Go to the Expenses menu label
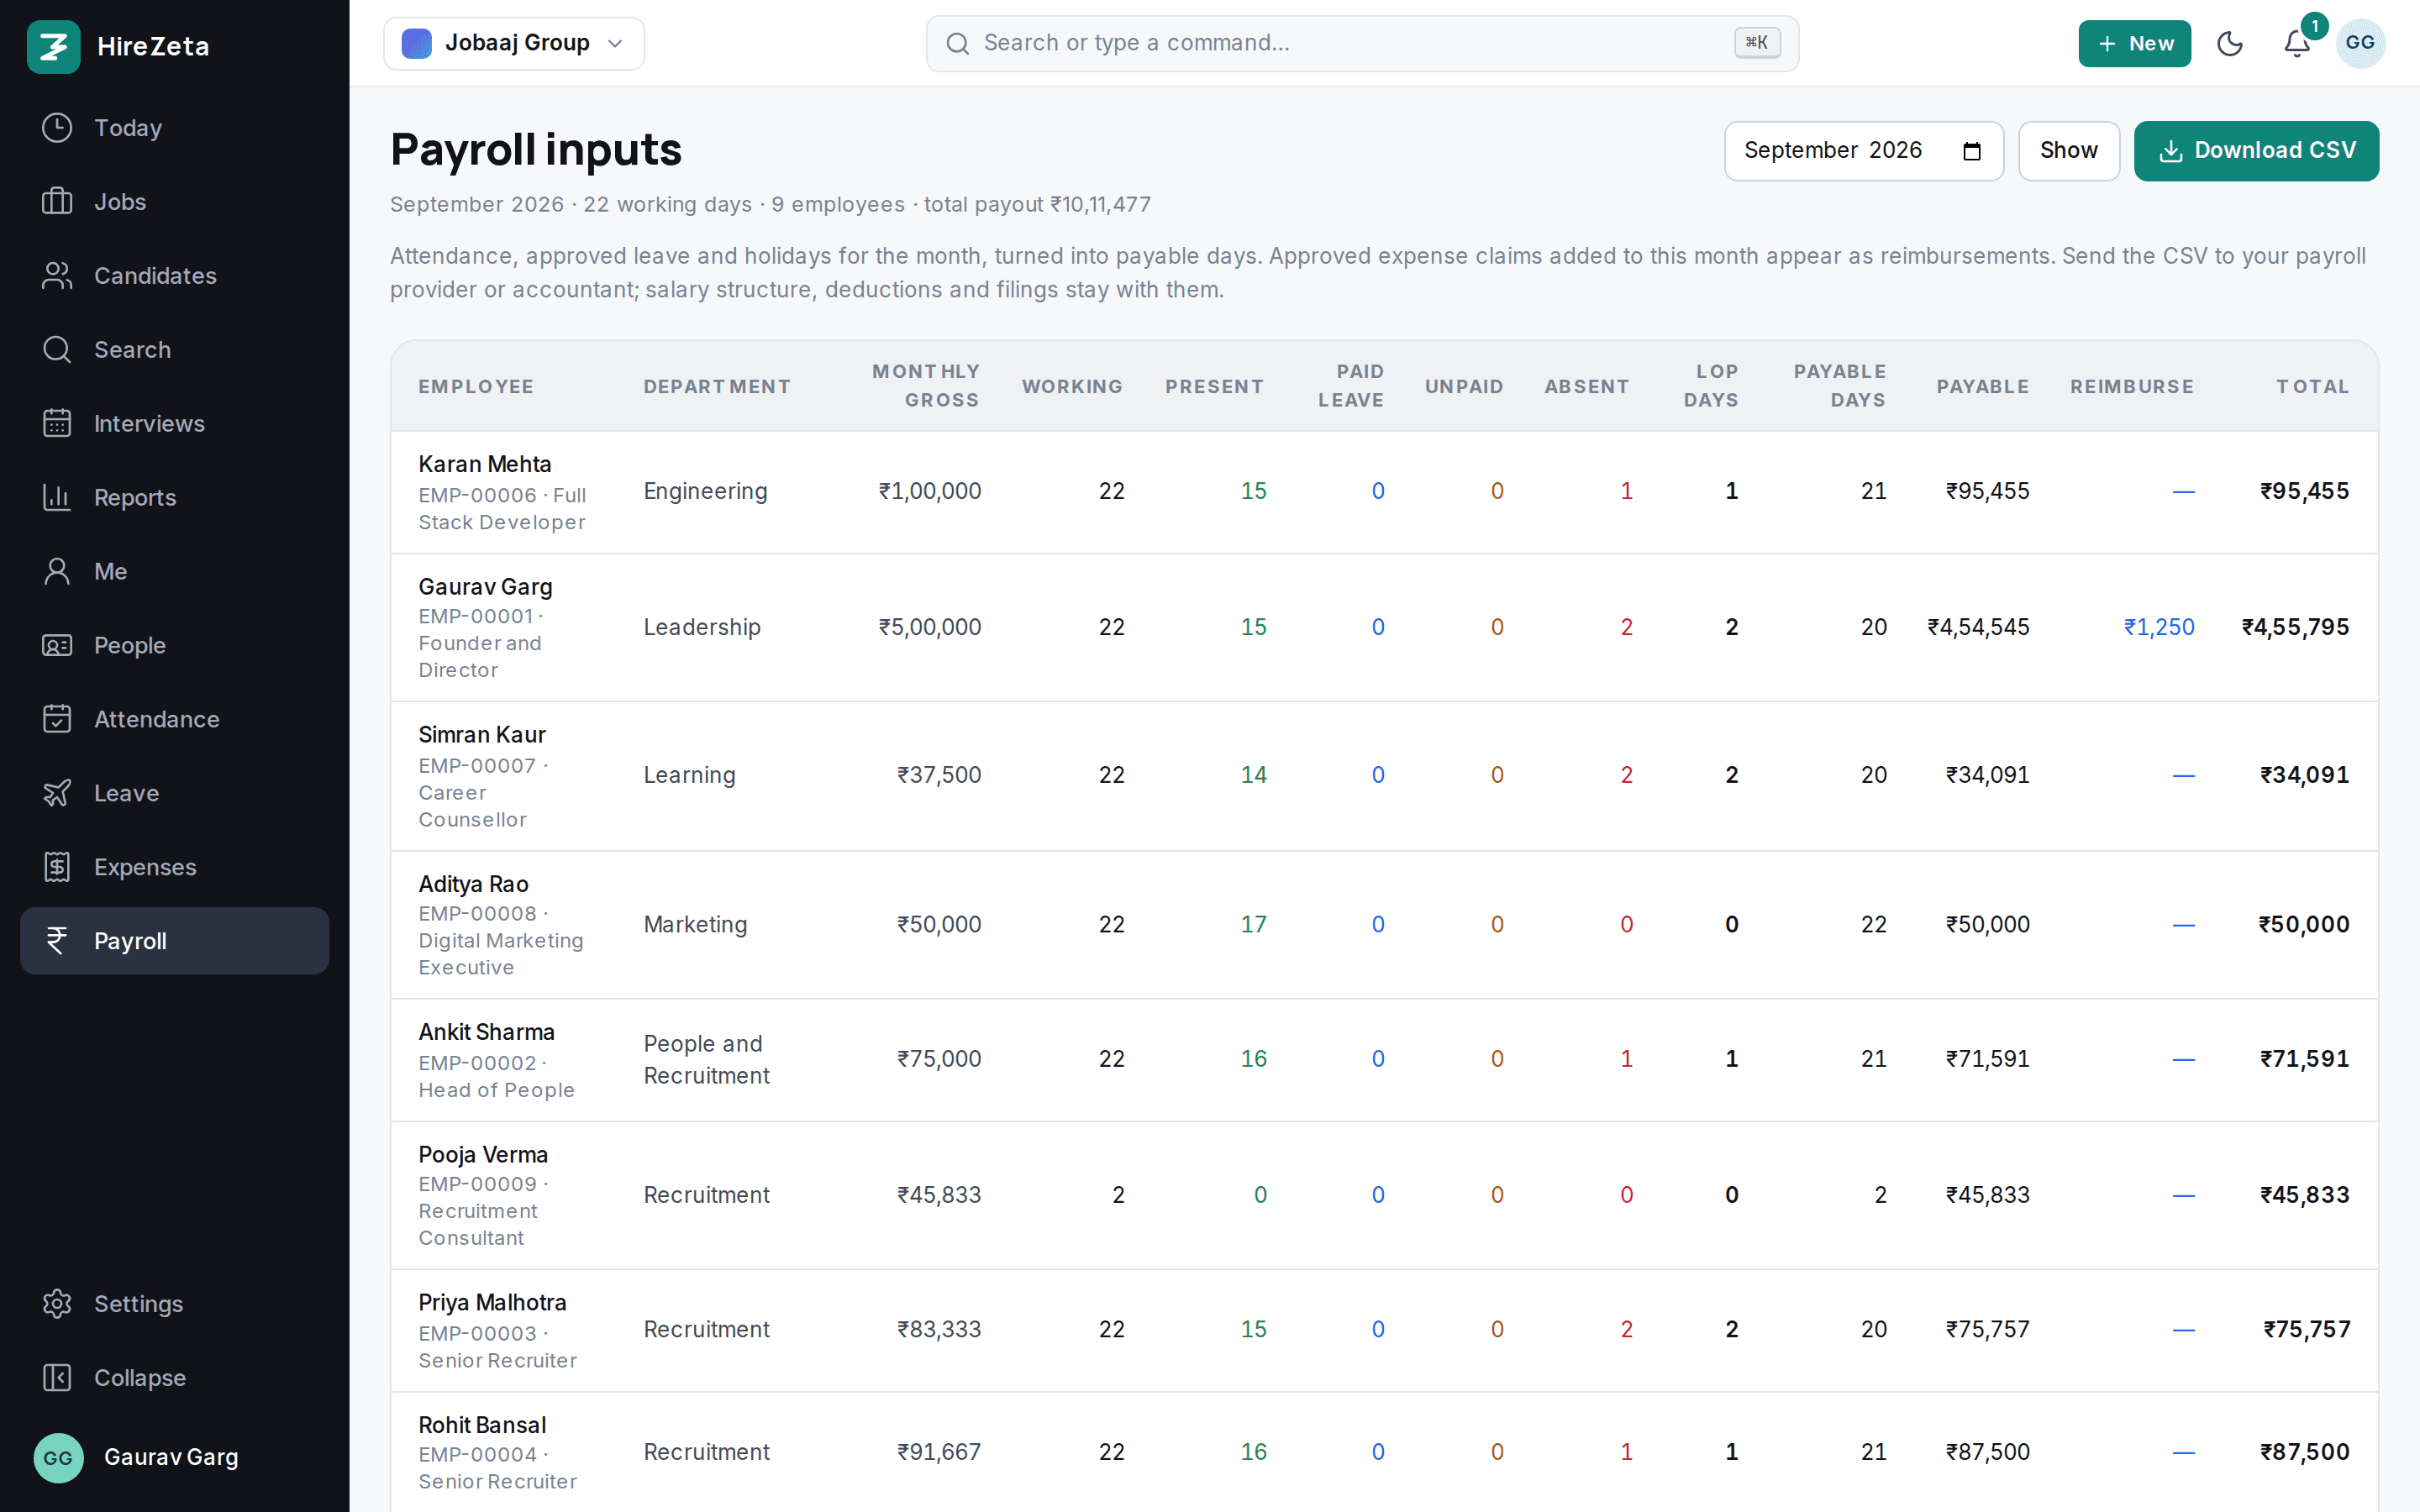This screenshot has width=2420, height=1512. point(145,867)
